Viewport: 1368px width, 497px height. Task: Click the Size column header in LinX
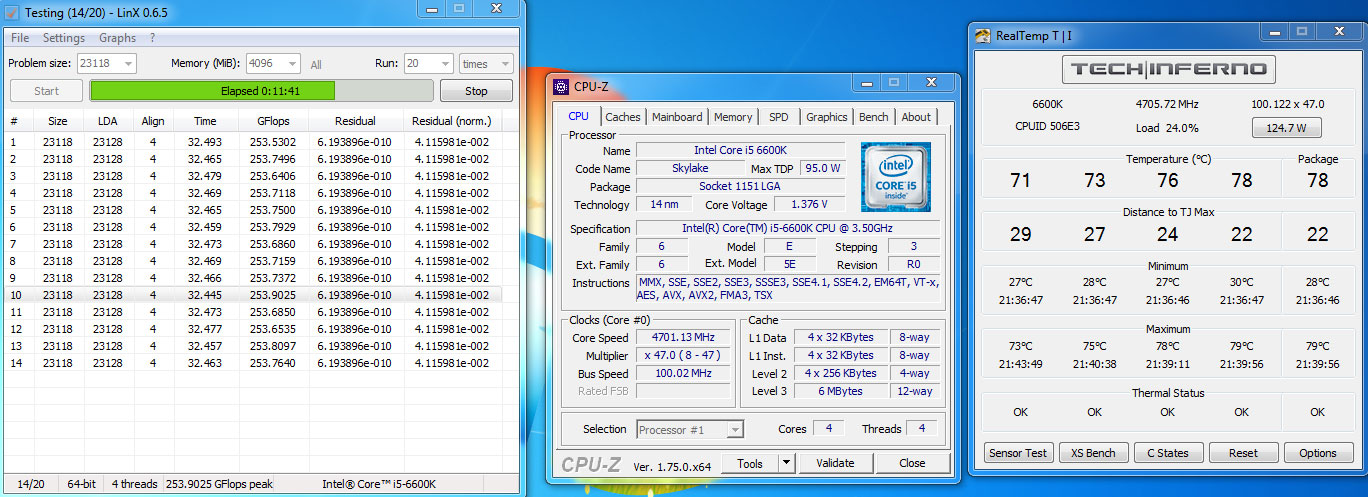tap(57, 121)
